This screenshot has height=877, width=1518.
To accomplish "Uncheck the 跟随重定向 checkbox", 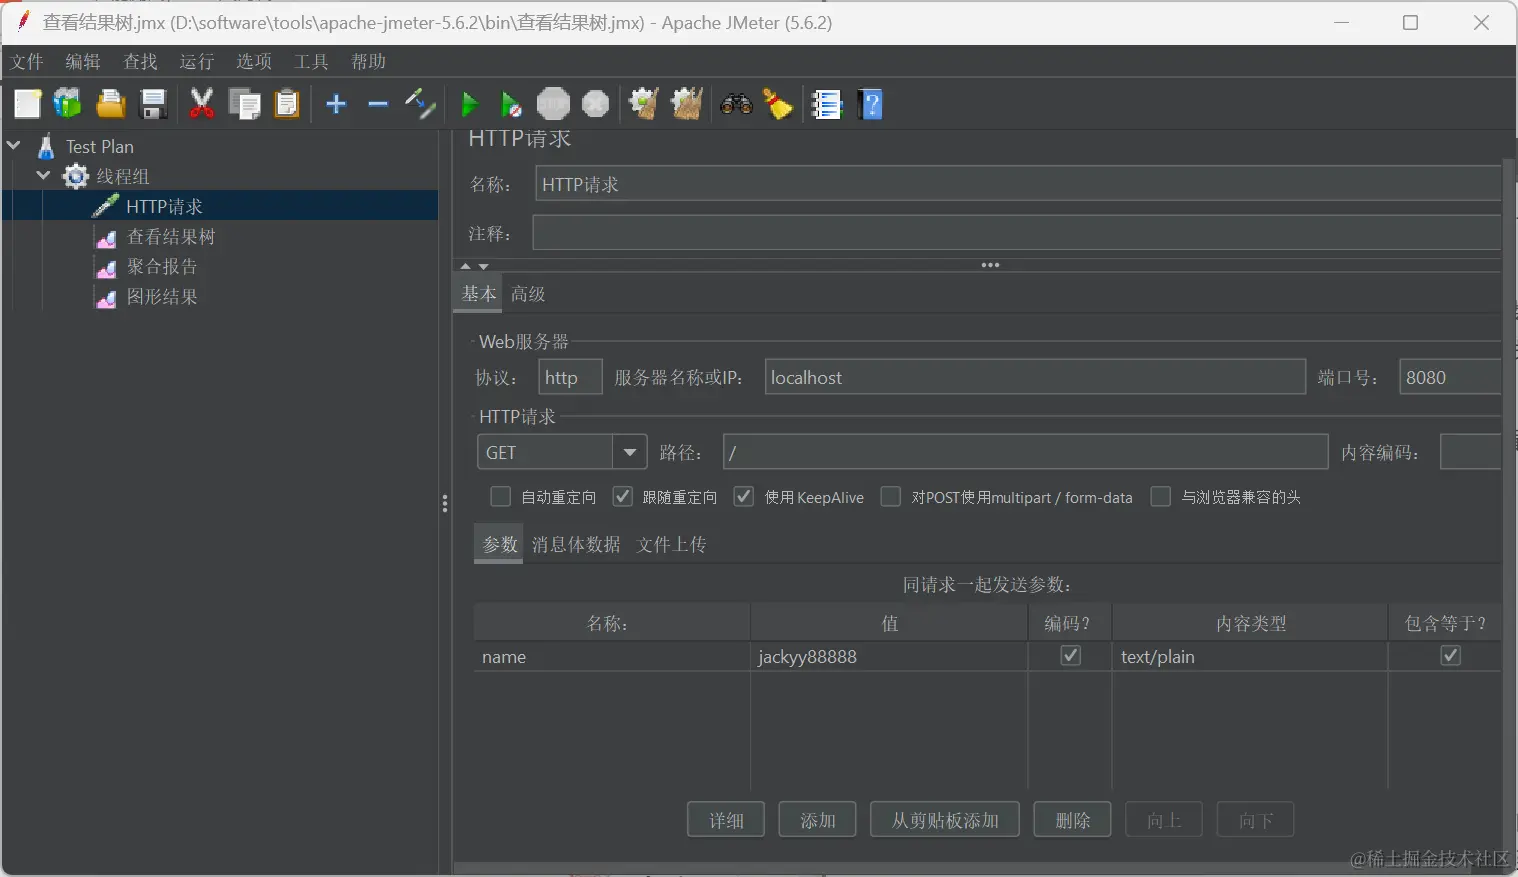I will point(622,497).
